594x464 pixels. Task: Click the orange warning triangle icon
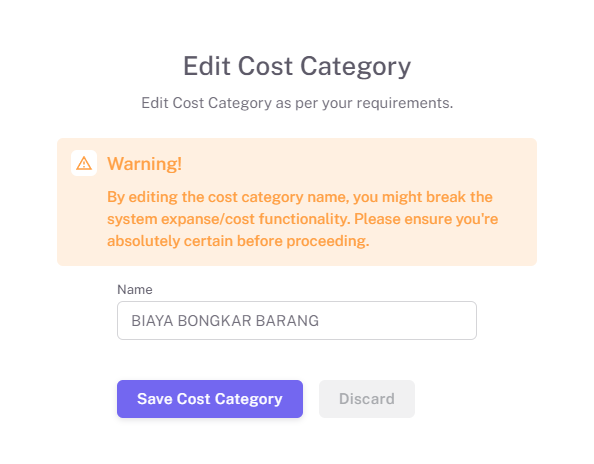click(x=84, y=163)
